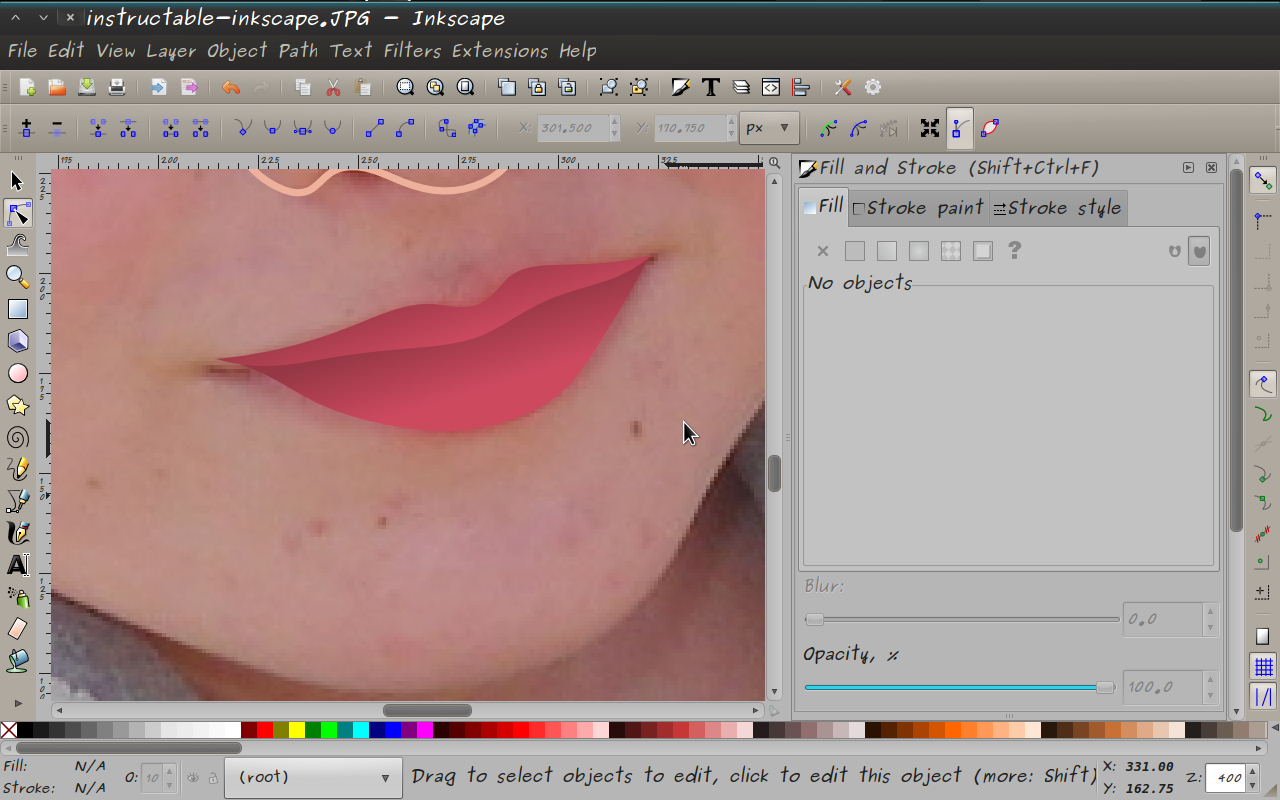Open the Filters menu
1280x800 pixels.
413,50
